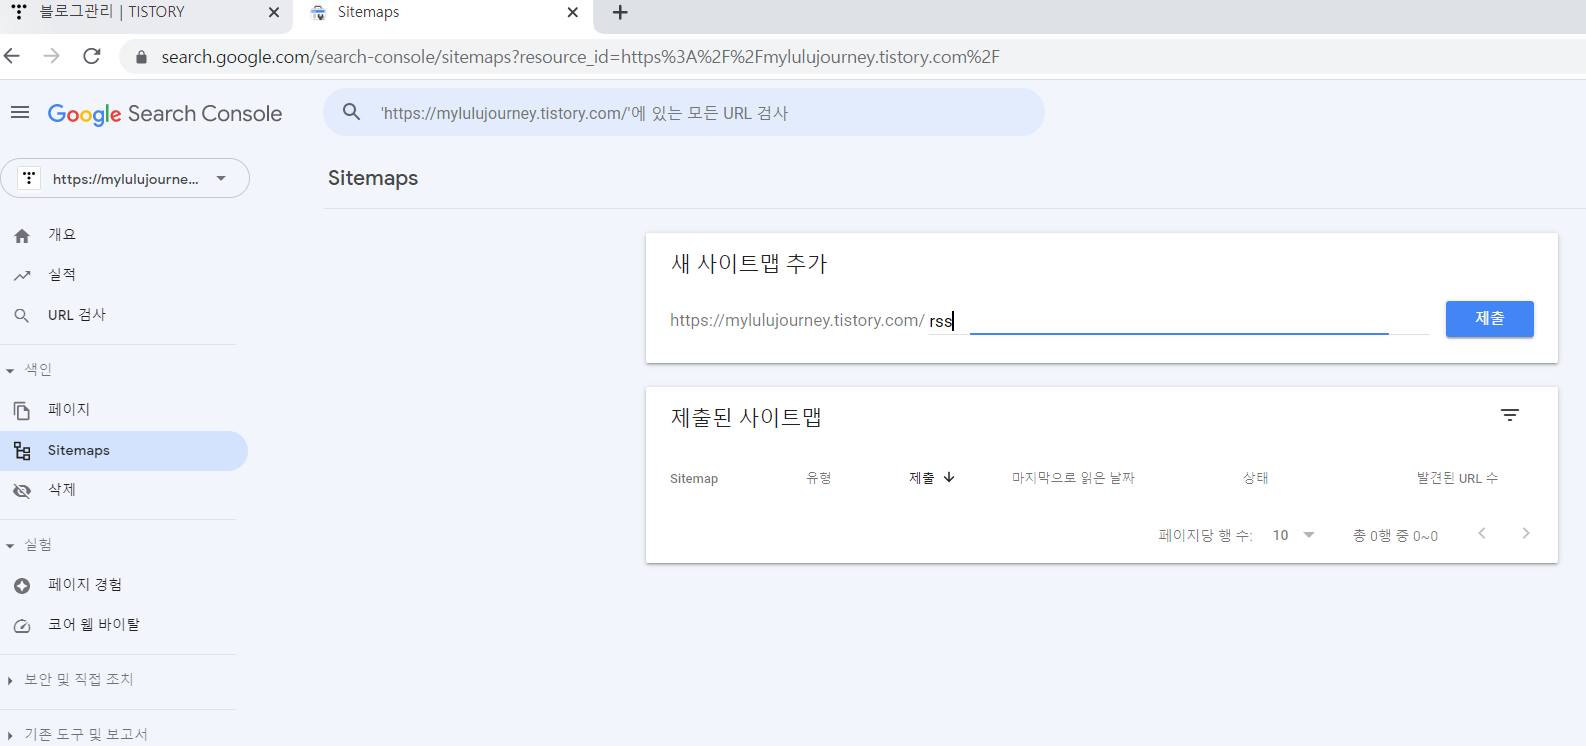Open the hamburger main menu
The height and width of the screenshot is (746, 1586).
coord(20,112)
